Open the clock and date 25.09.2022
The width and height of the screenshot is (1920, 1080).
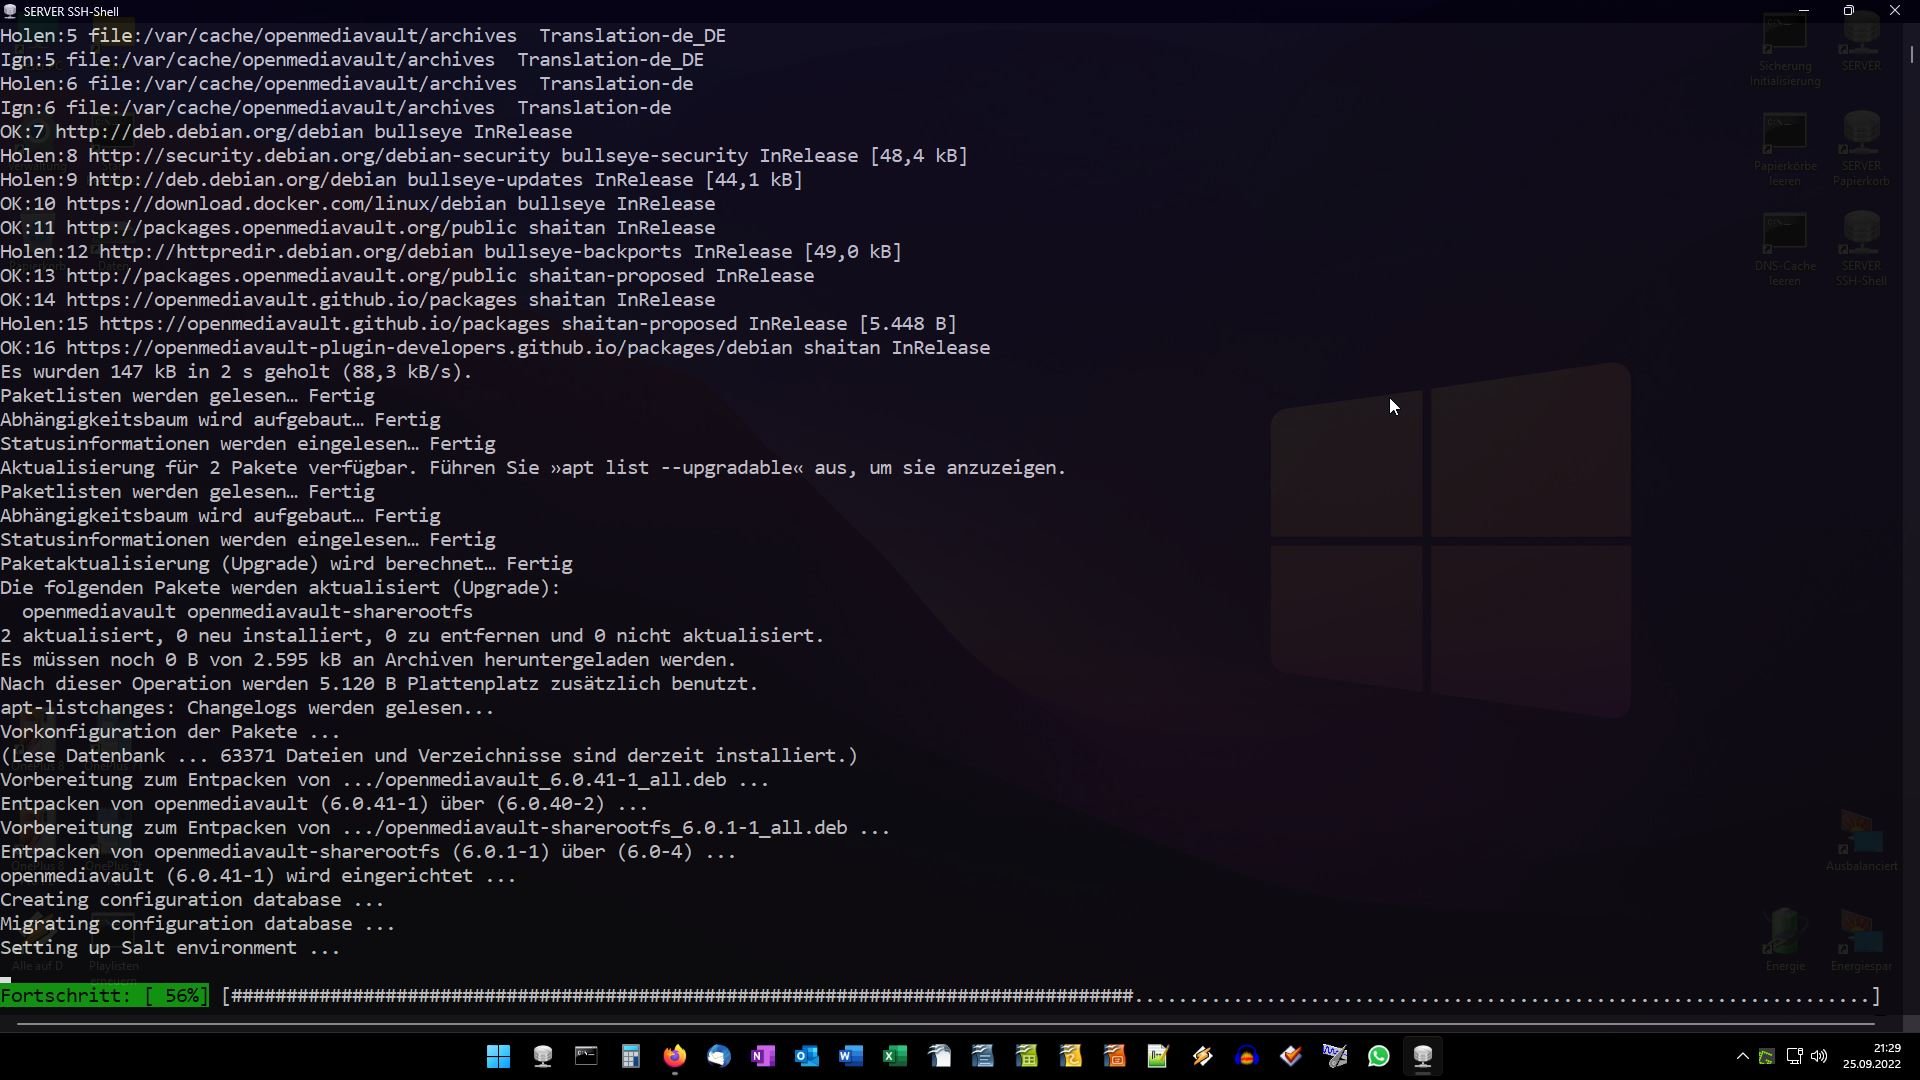coord(1872,1056)
